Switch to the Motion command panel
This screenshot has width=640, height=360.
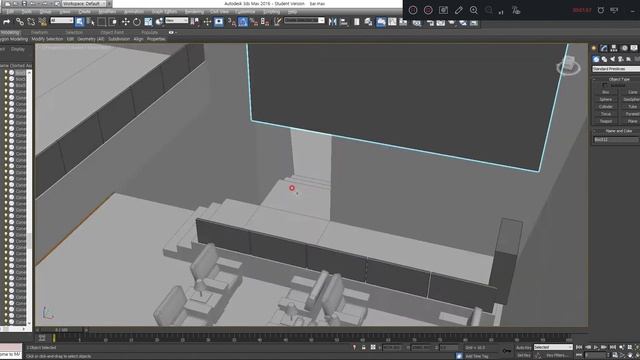tap(624, 48)
